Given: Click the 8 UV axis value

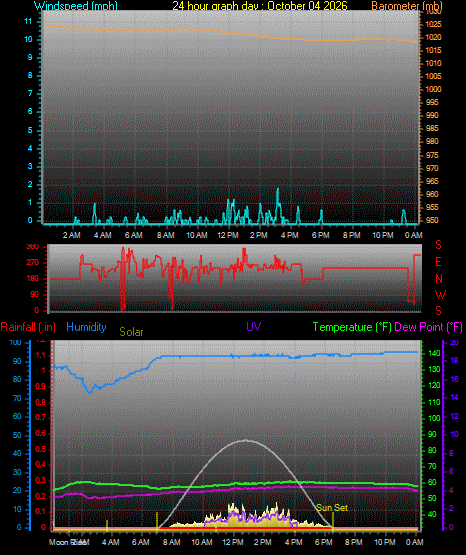Looking at the screenshot, I should click(451, 453).
